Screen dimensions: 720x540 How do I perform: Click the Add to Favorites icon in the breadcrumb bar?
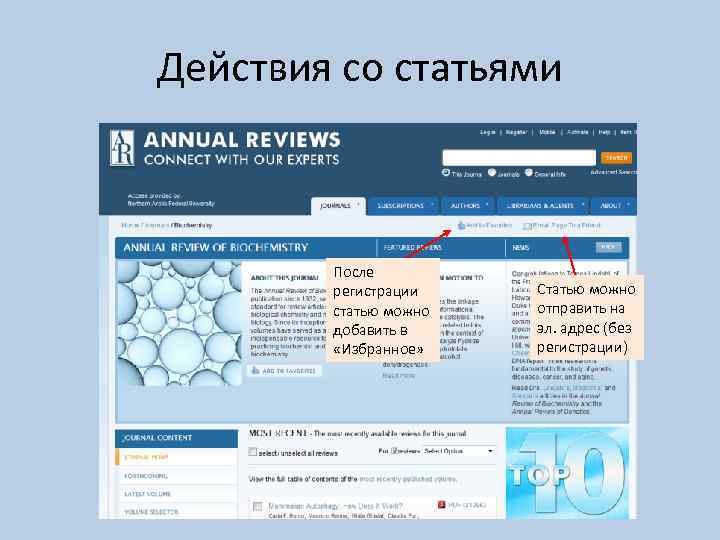tap(461, 225)
